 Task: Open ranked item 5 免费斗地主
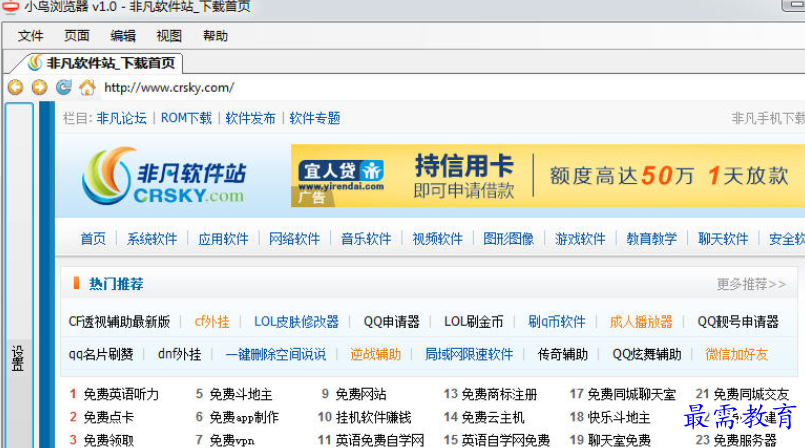(x=241, y=394)
